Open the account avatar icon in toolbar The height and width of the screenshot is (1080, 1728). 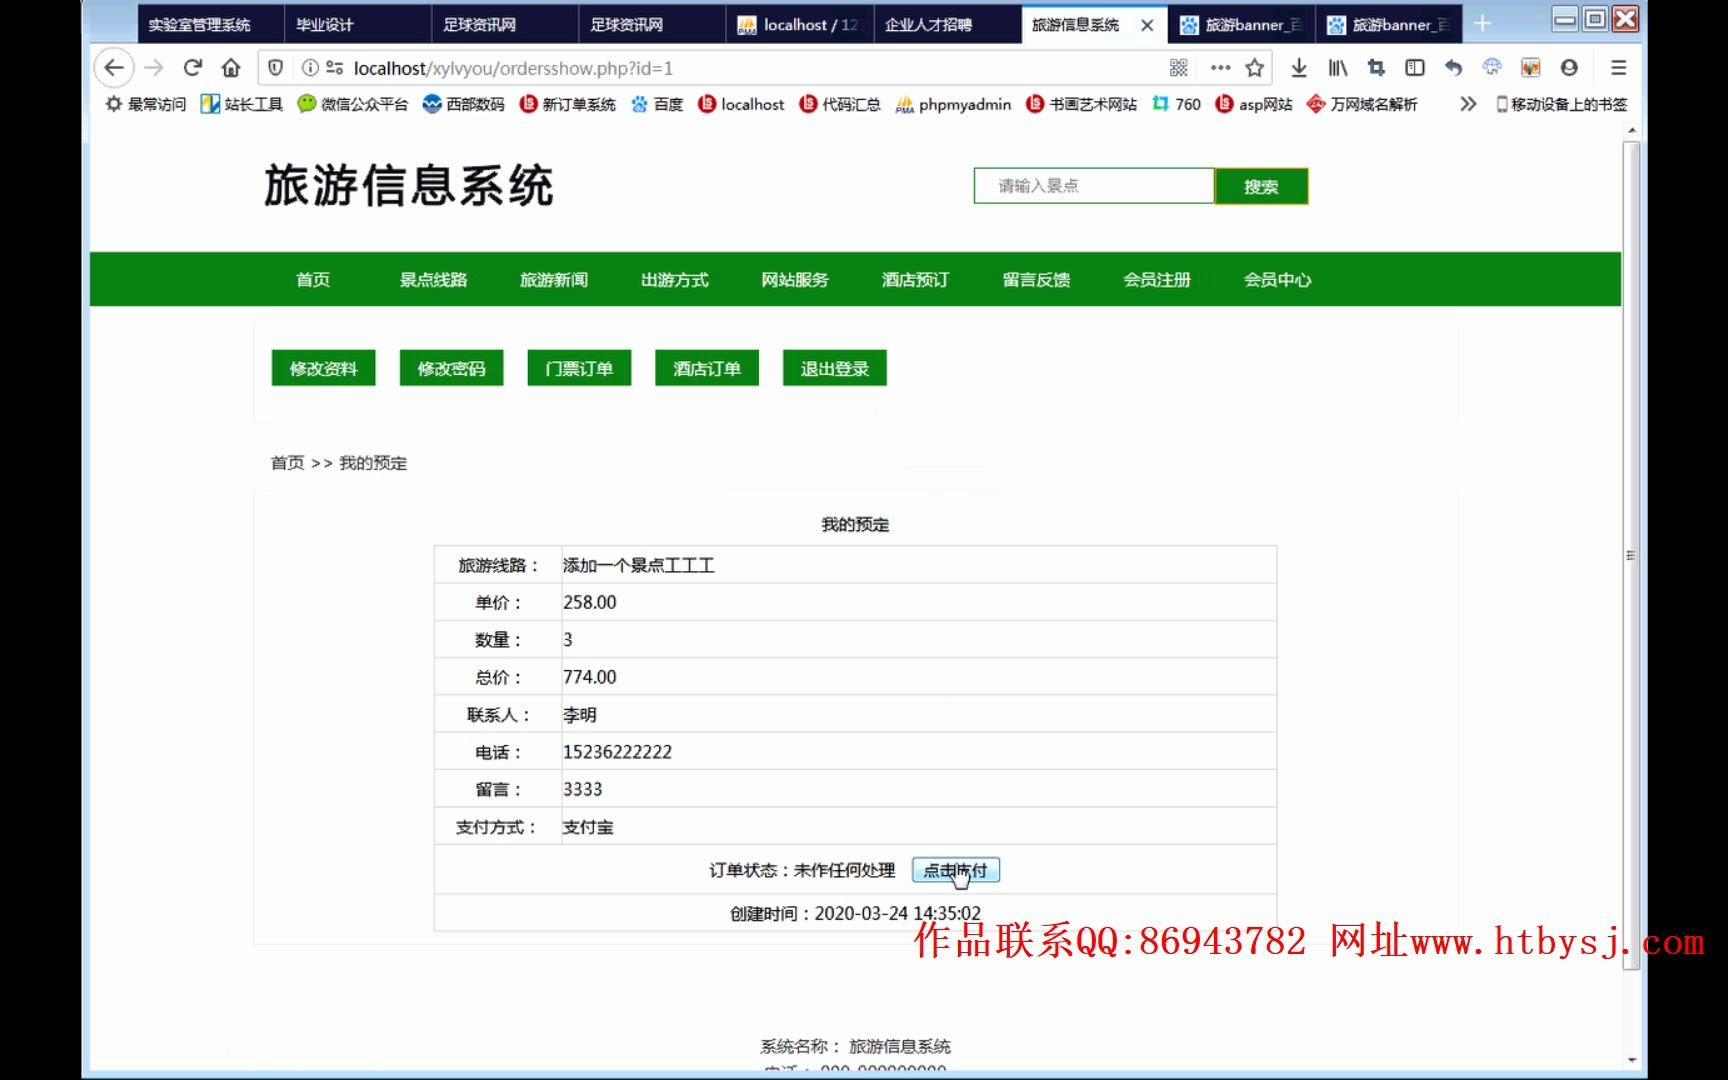coord(1569,68)
